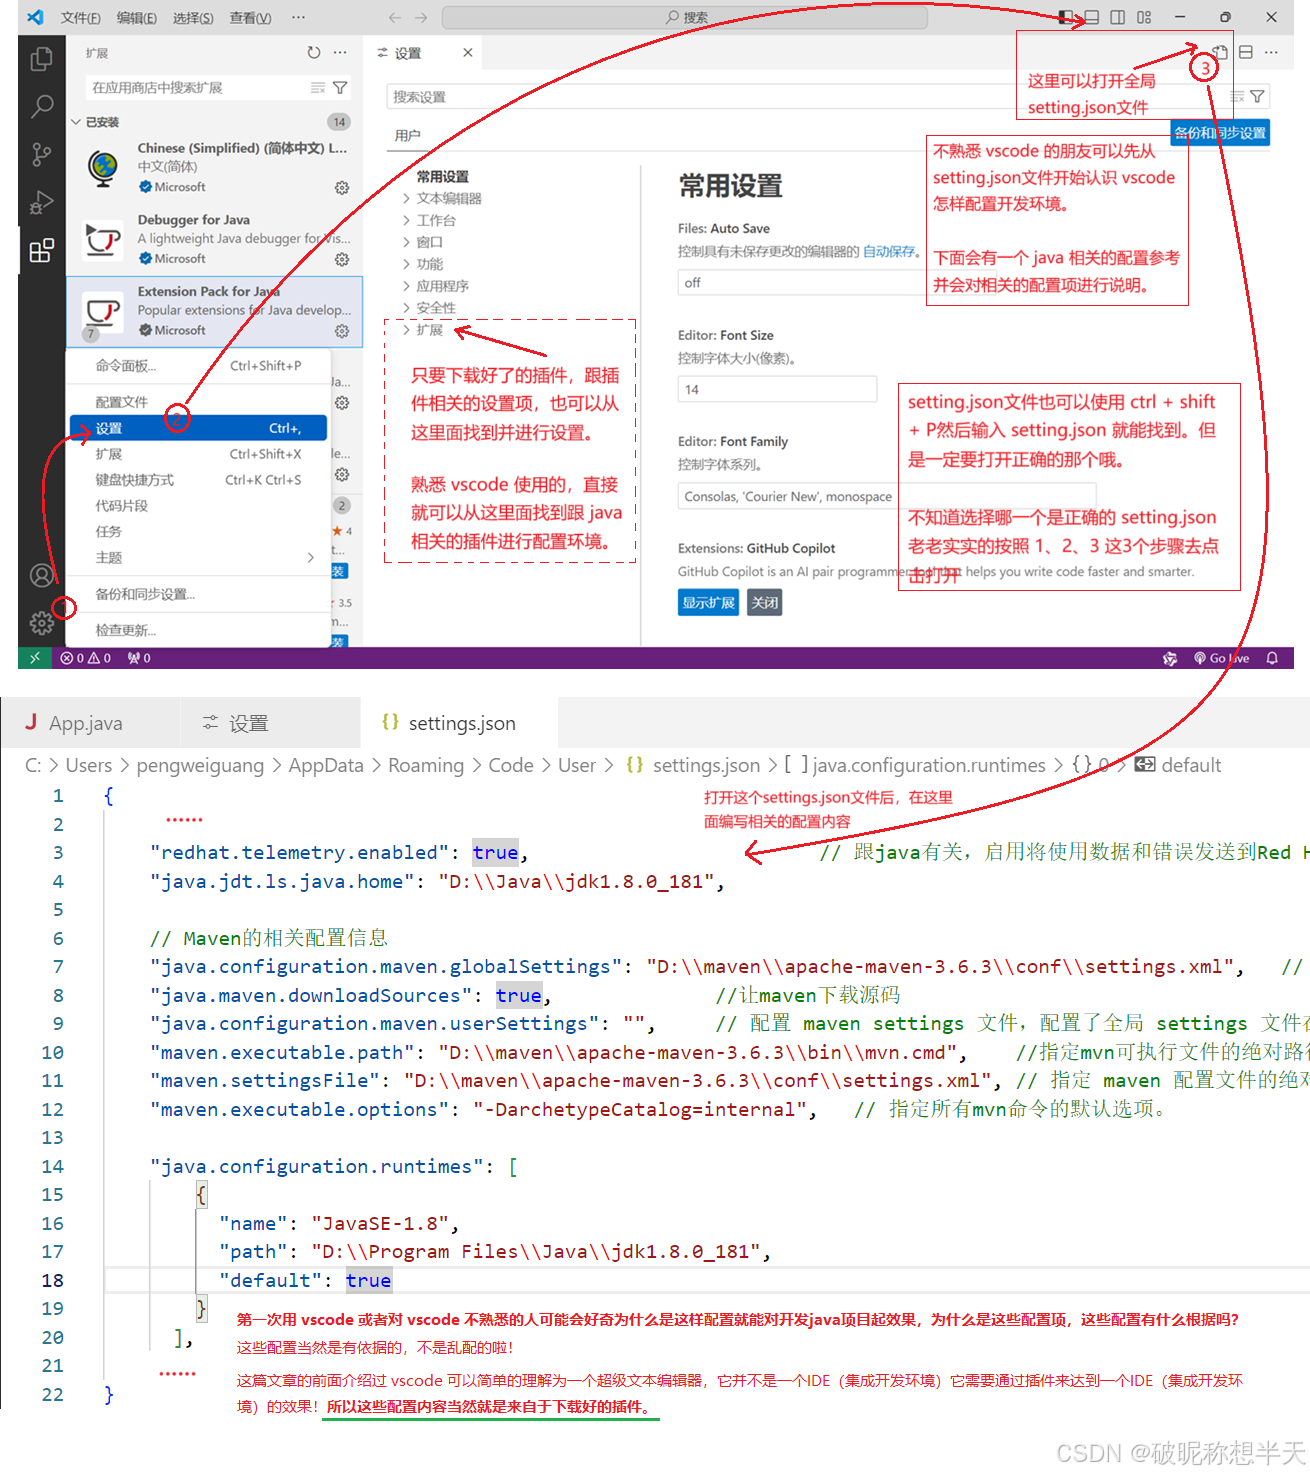This screenshot has width=1310, height=1475.
Task: Open the 文件(F) menu
Action: point(80,18)
